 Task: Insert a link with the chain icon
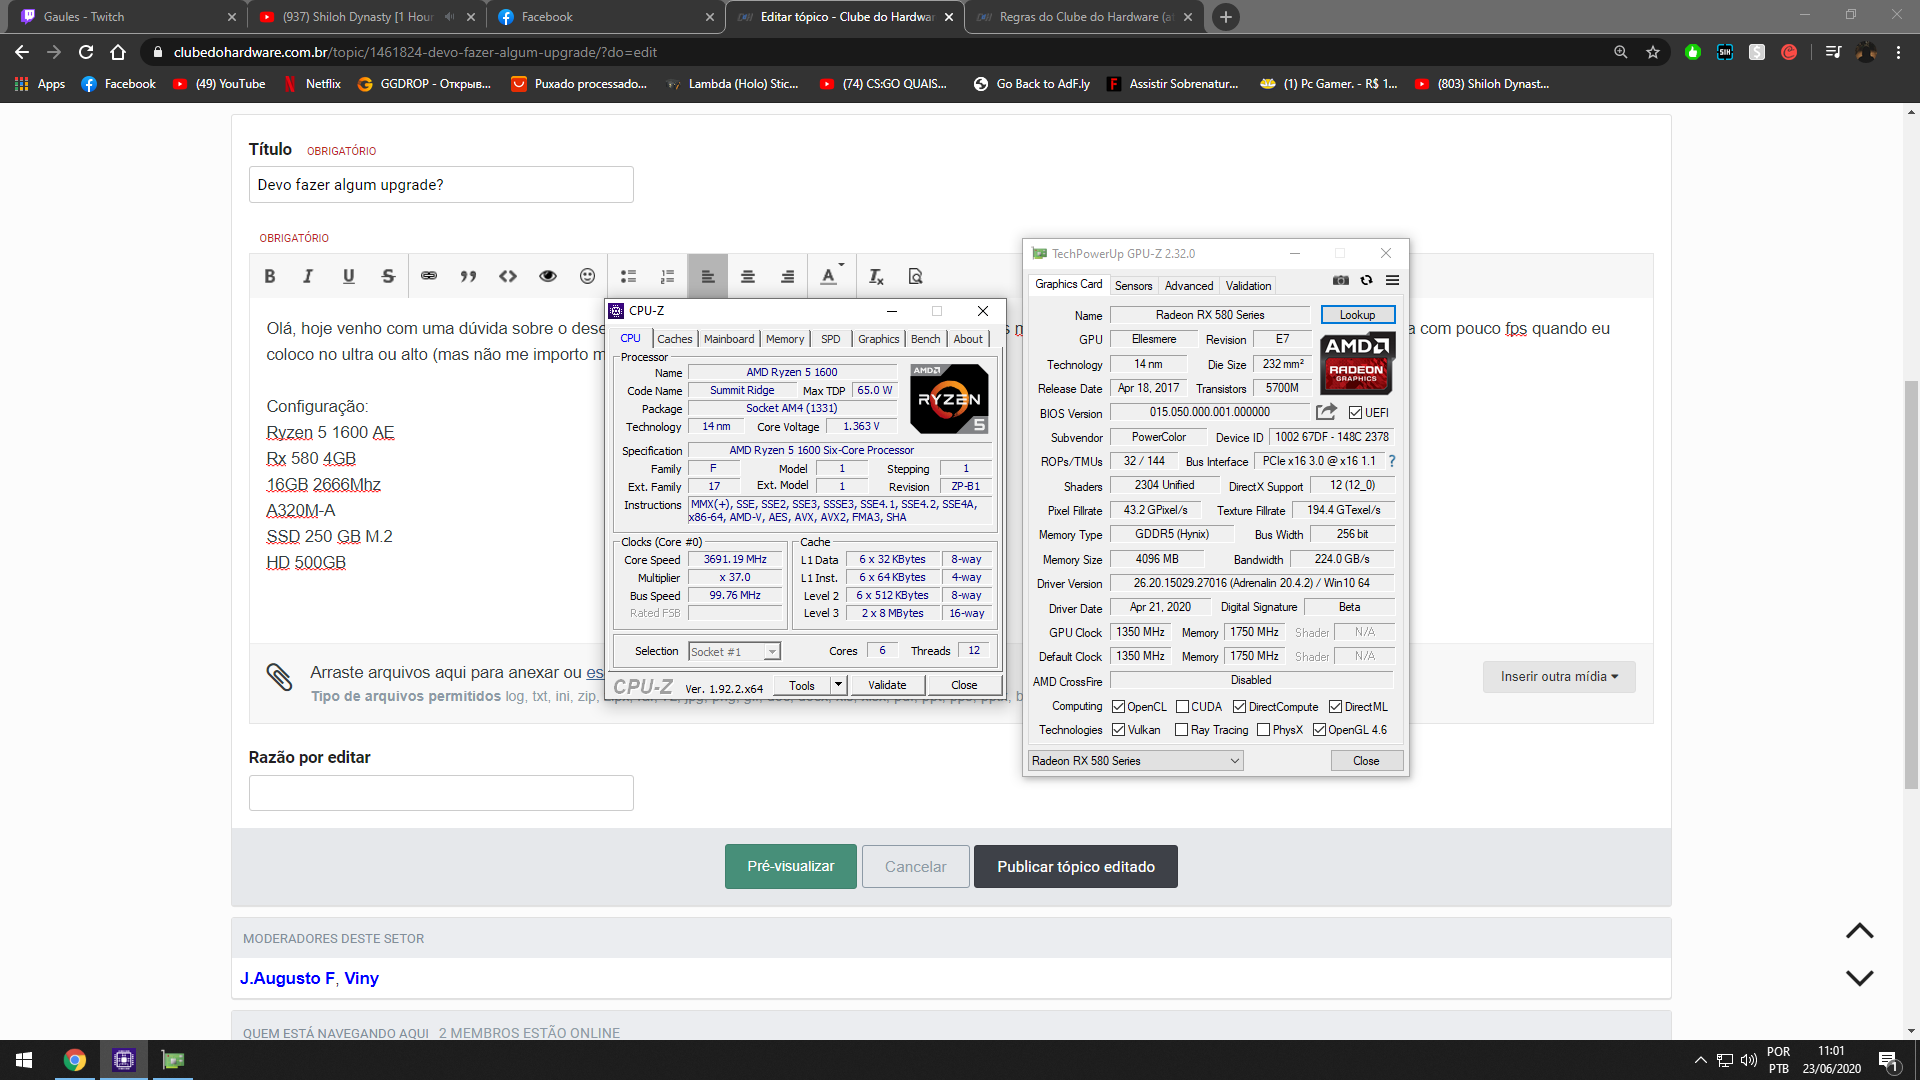429,276
